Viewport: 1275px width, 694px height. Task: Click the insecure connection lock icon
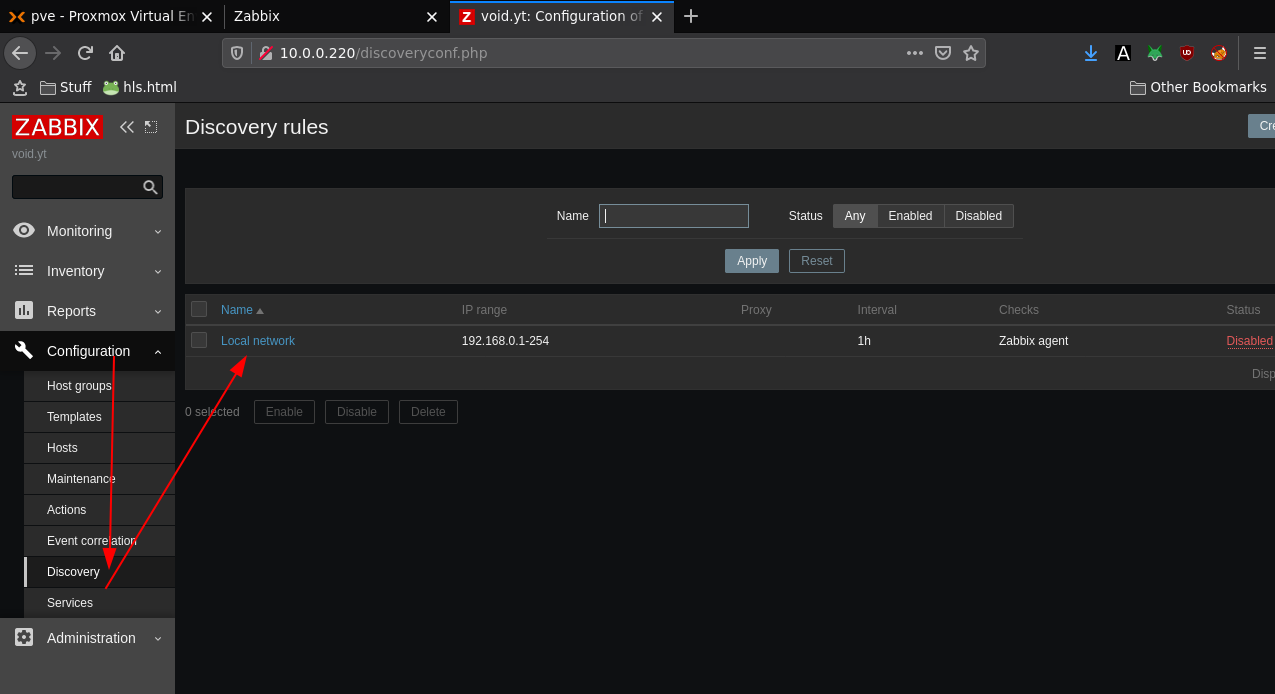point(265,53)
